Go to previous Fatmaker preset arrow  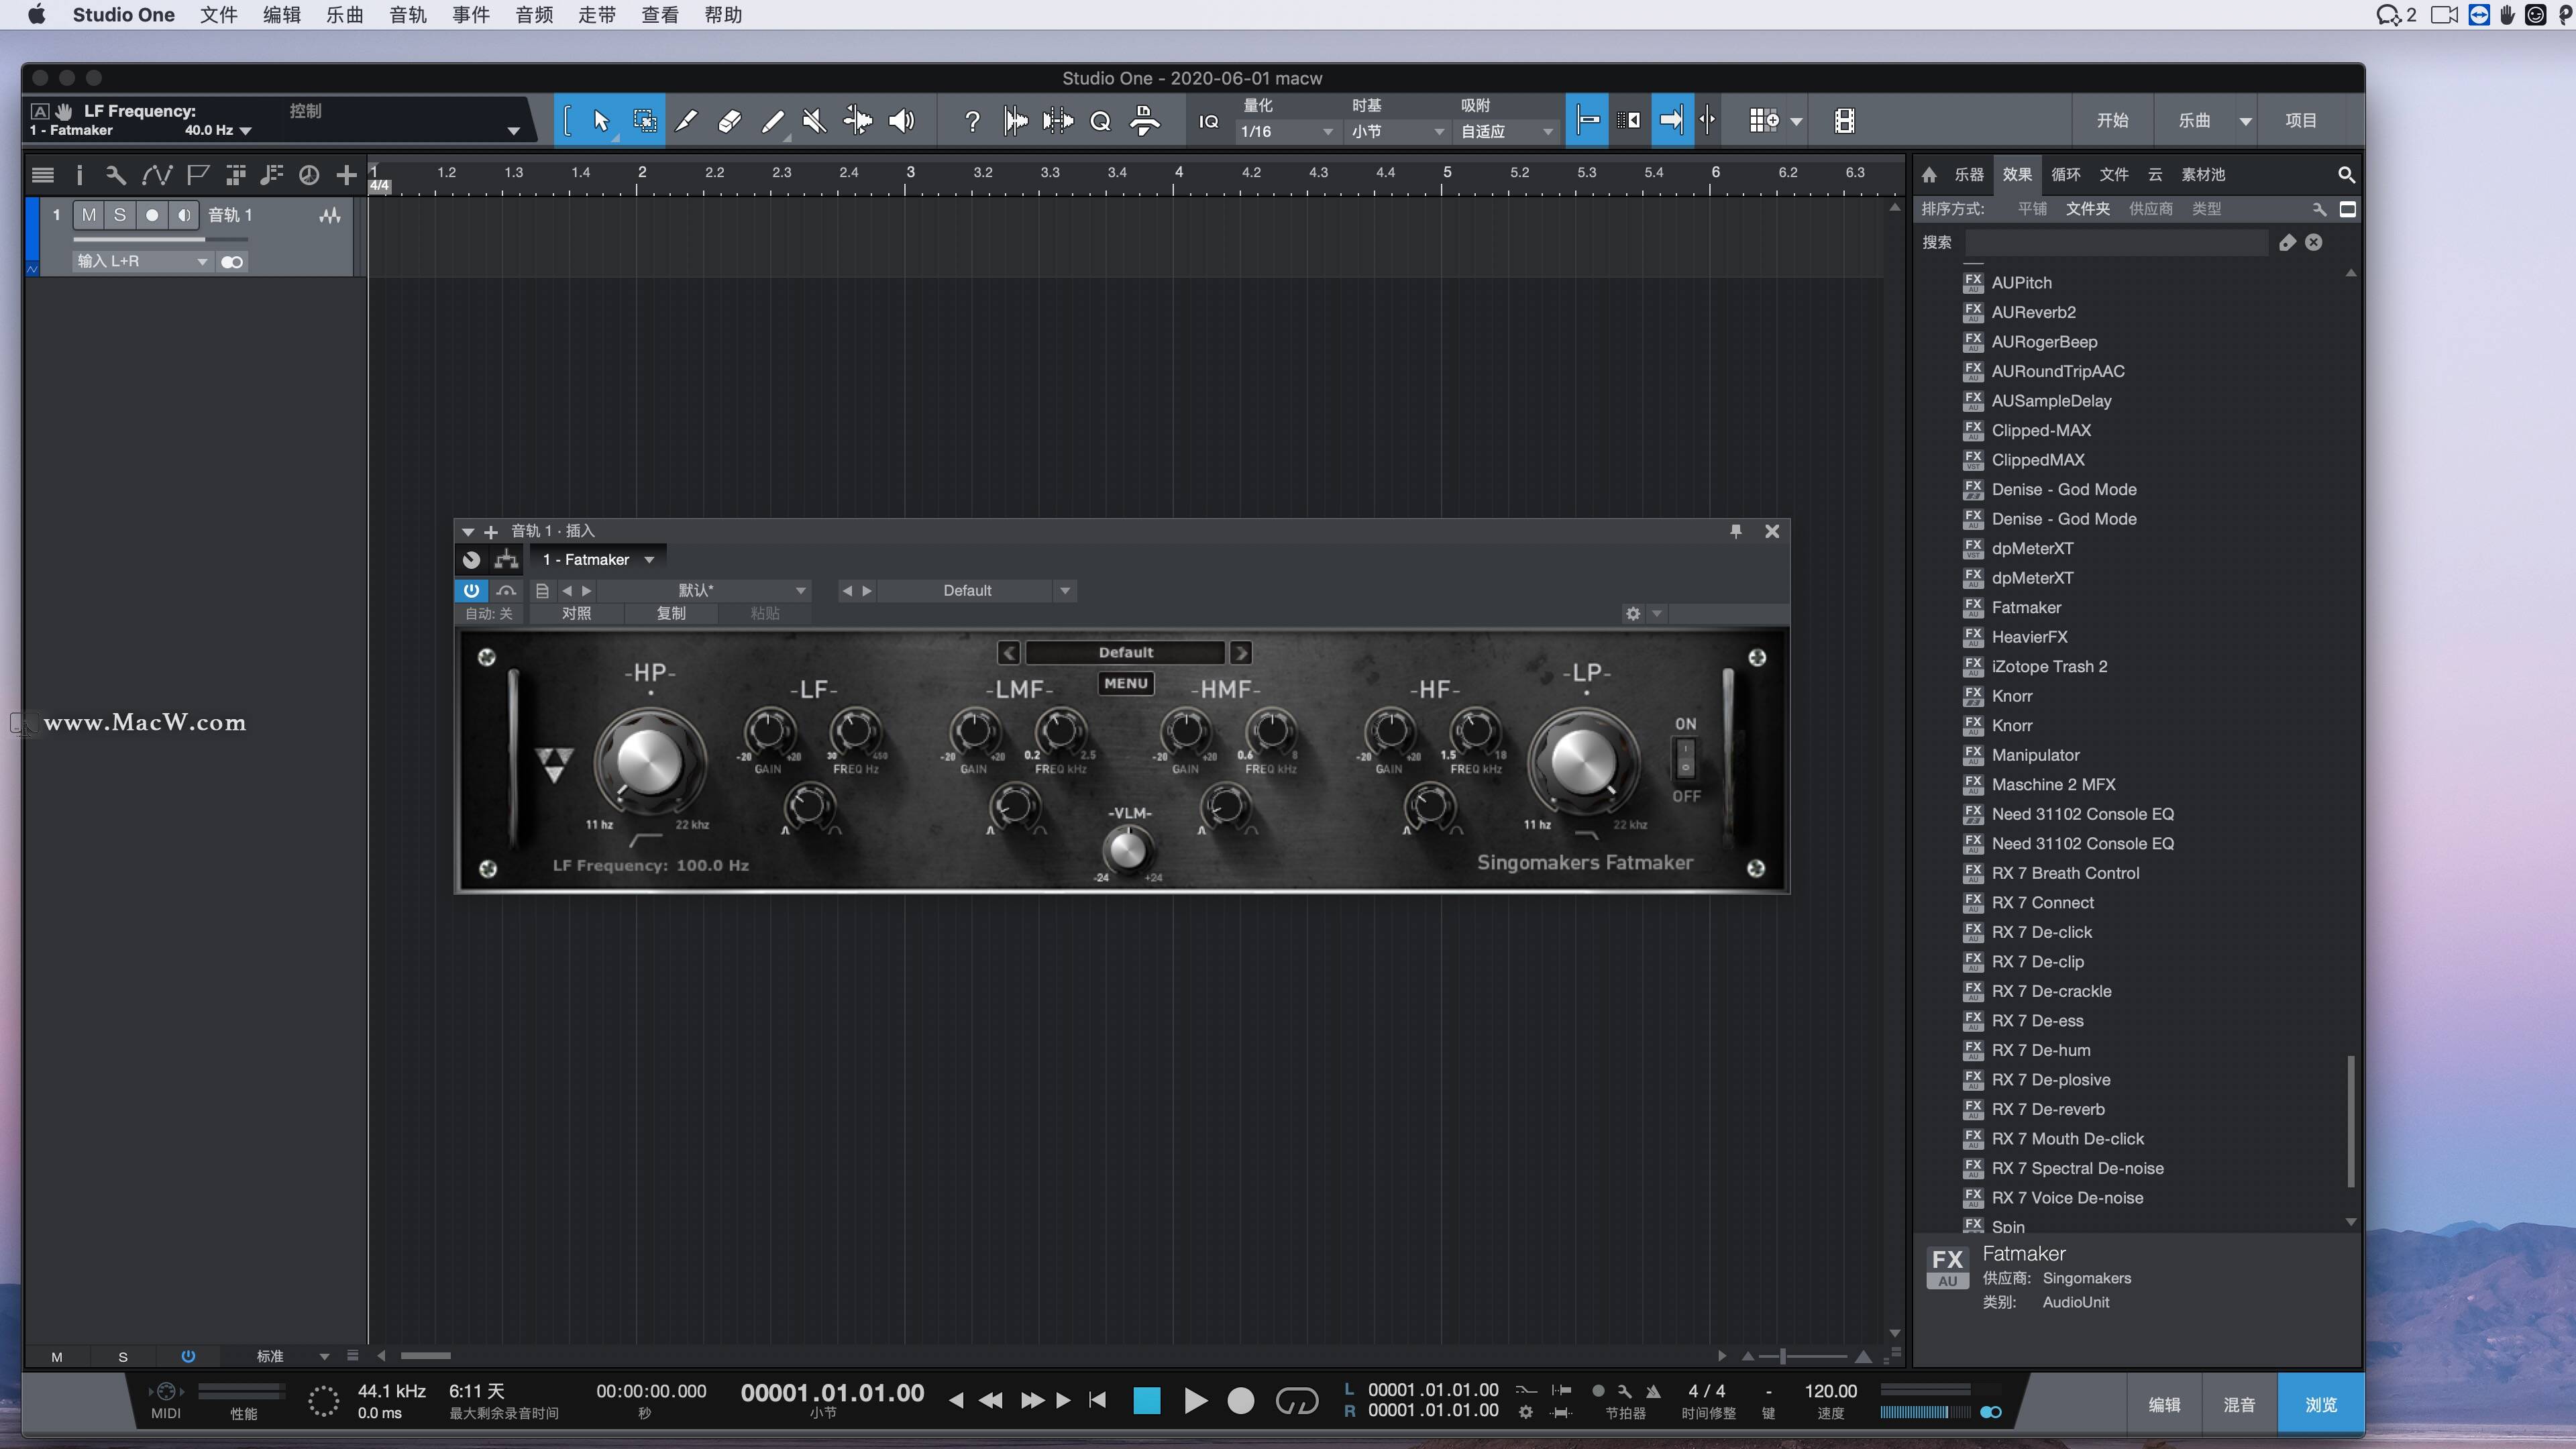tap(1008, 653)
